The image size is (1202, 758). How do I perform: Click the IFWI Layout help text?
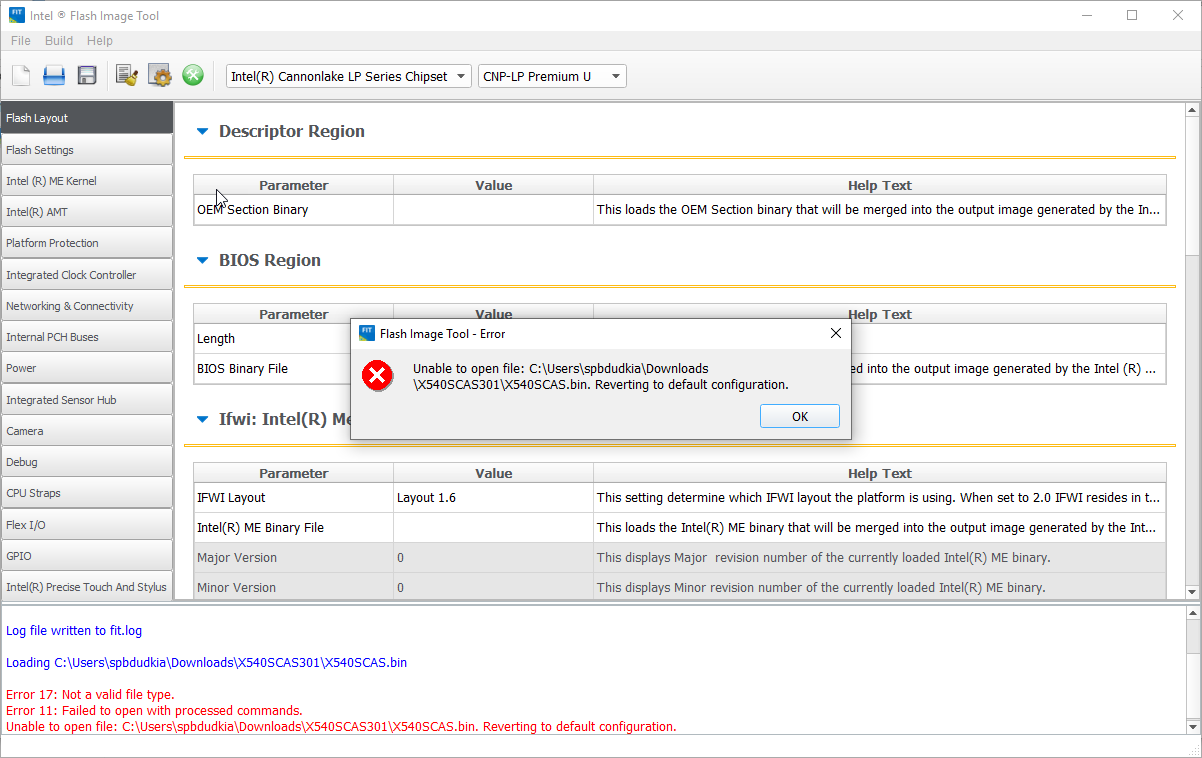point(879,497)
